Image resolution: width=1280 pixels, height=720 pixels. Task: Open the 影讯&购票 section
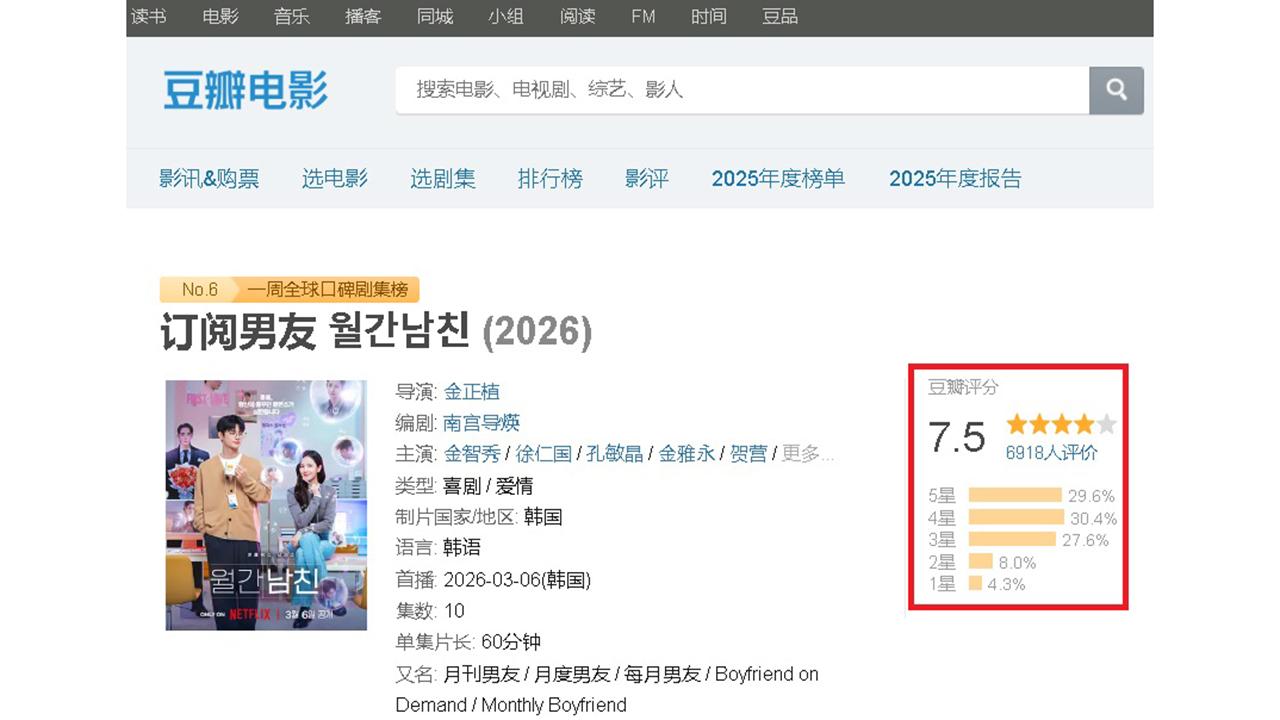click(209, 179)
